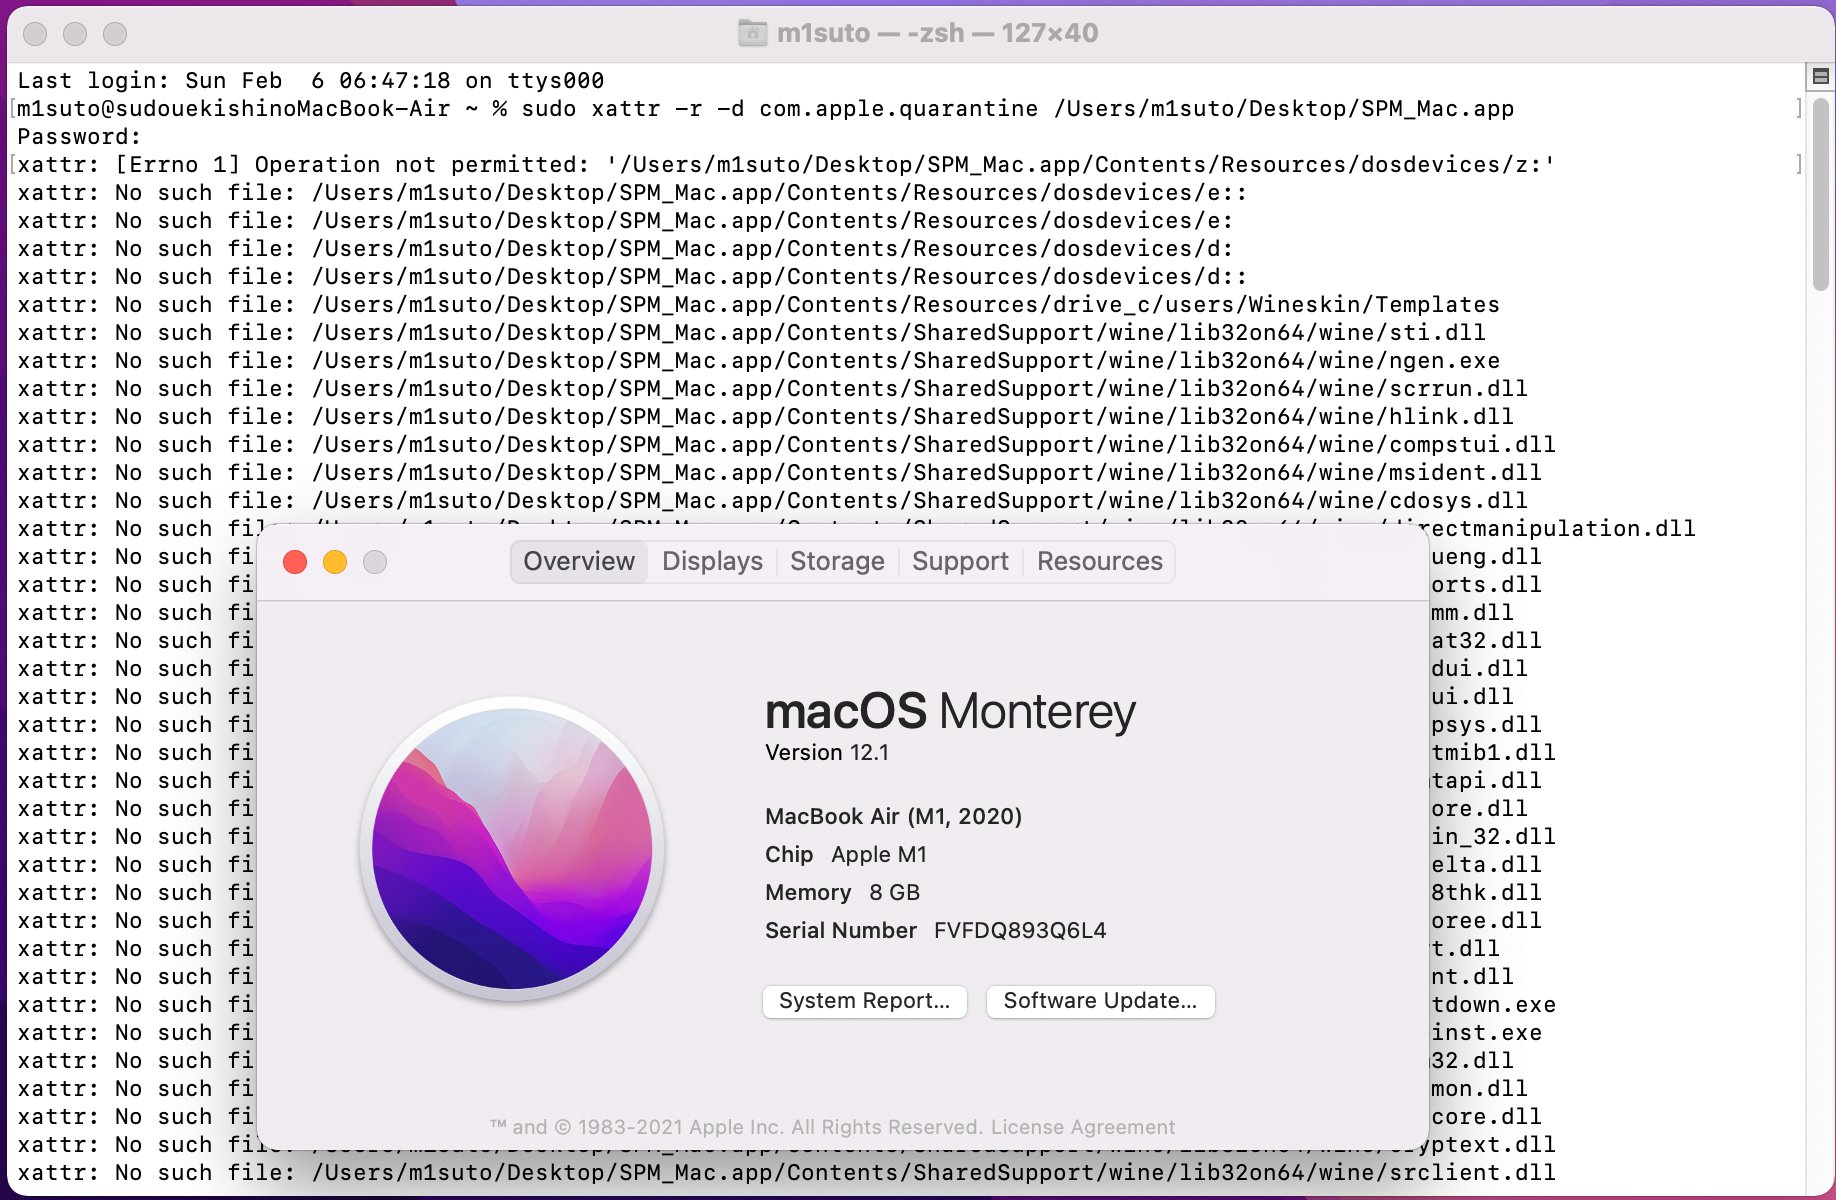Click the 'Operation not permitted' error line

[786, 164]
